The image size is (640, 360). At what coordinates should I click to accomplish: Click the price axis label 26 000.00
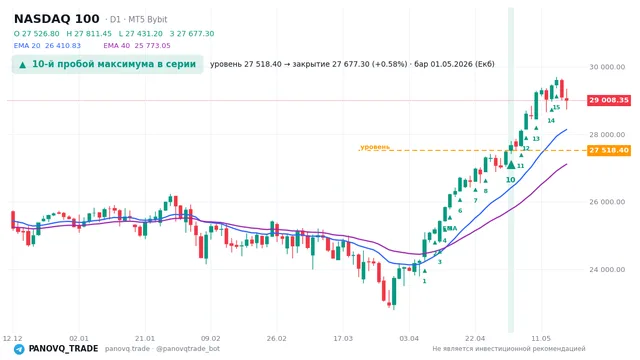click(x=607, y=202)
